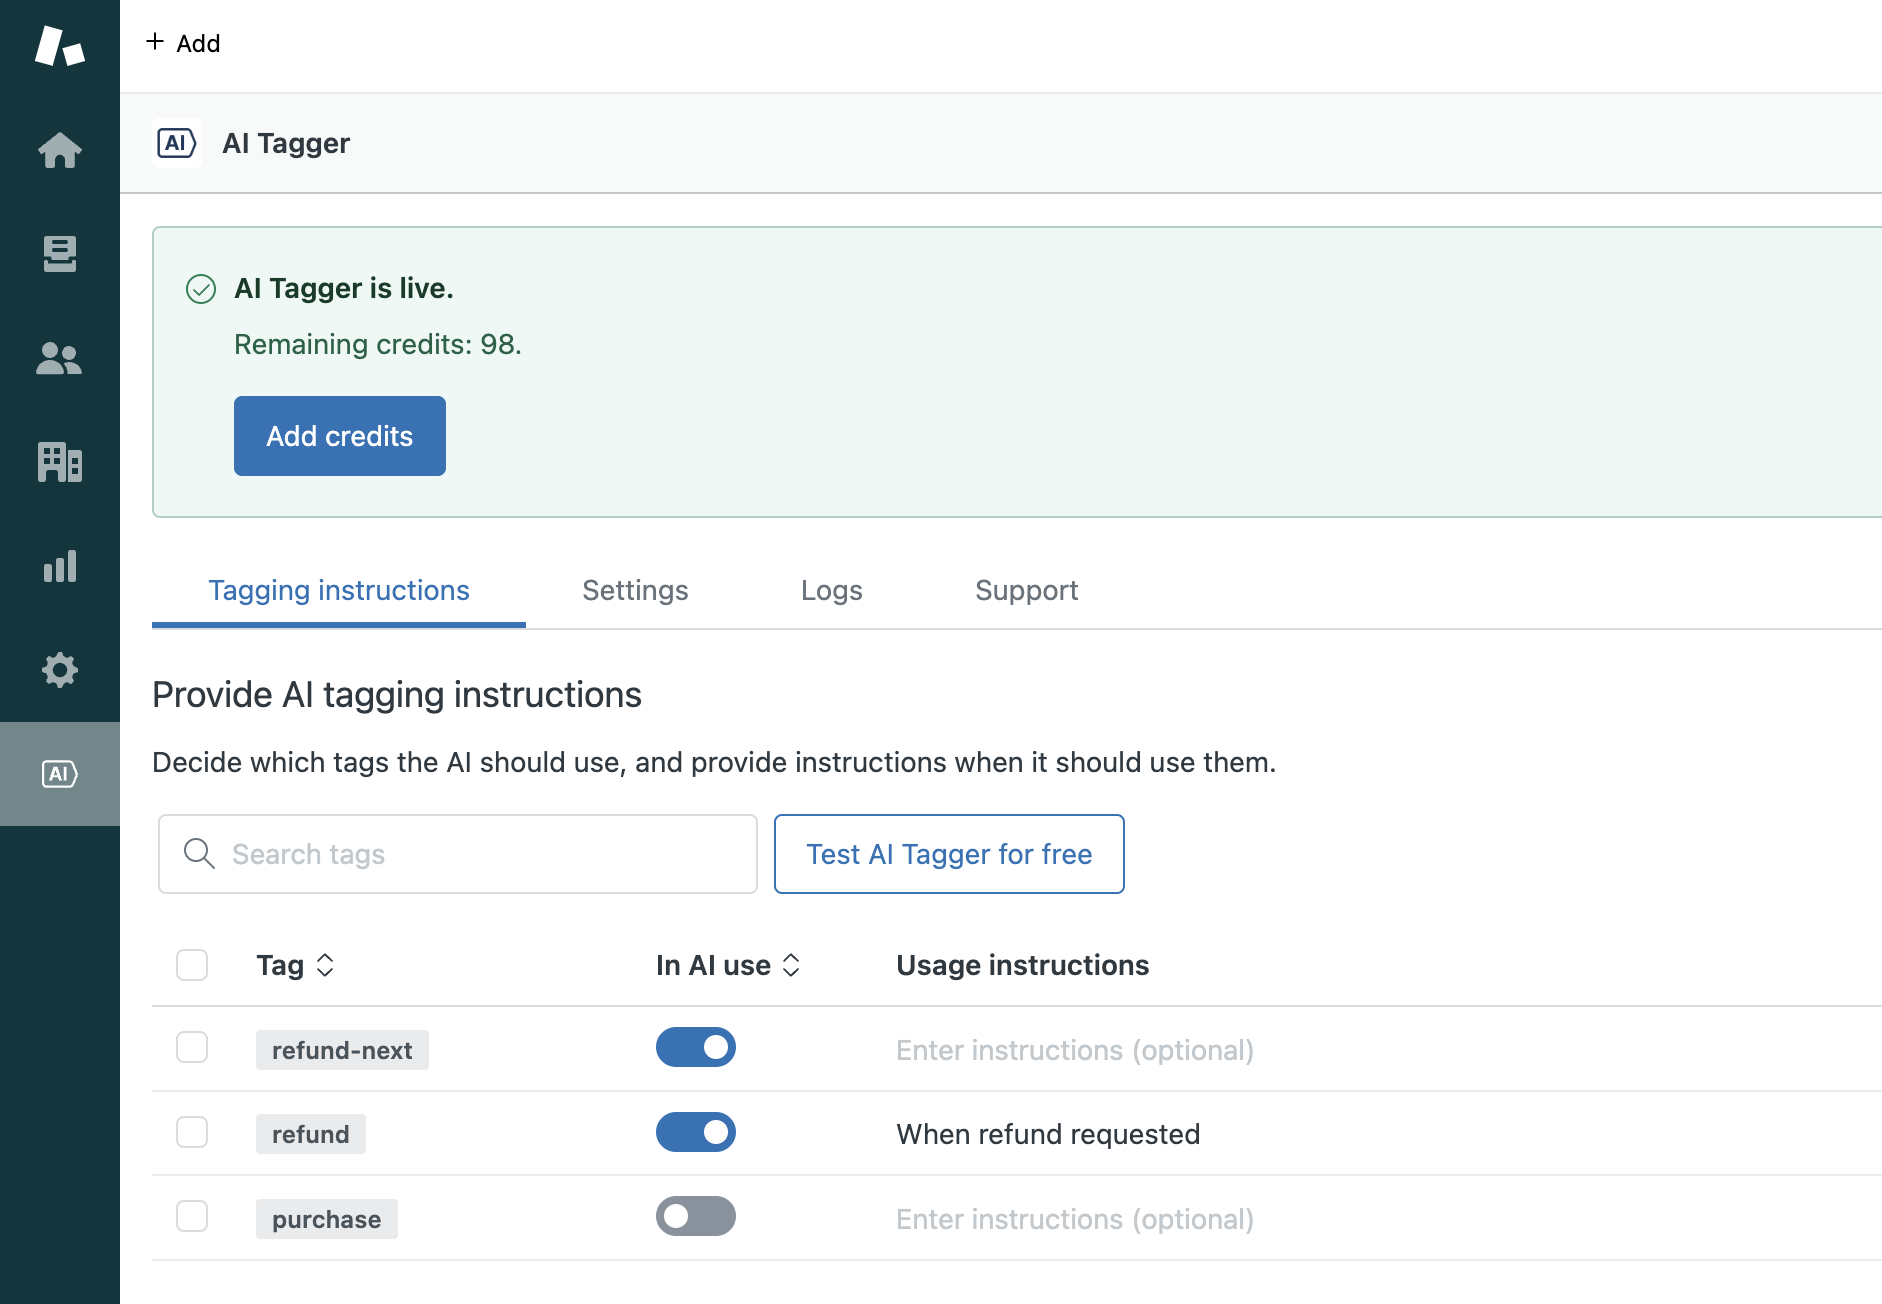Click the Add credits button

click(x=339, y=436)
